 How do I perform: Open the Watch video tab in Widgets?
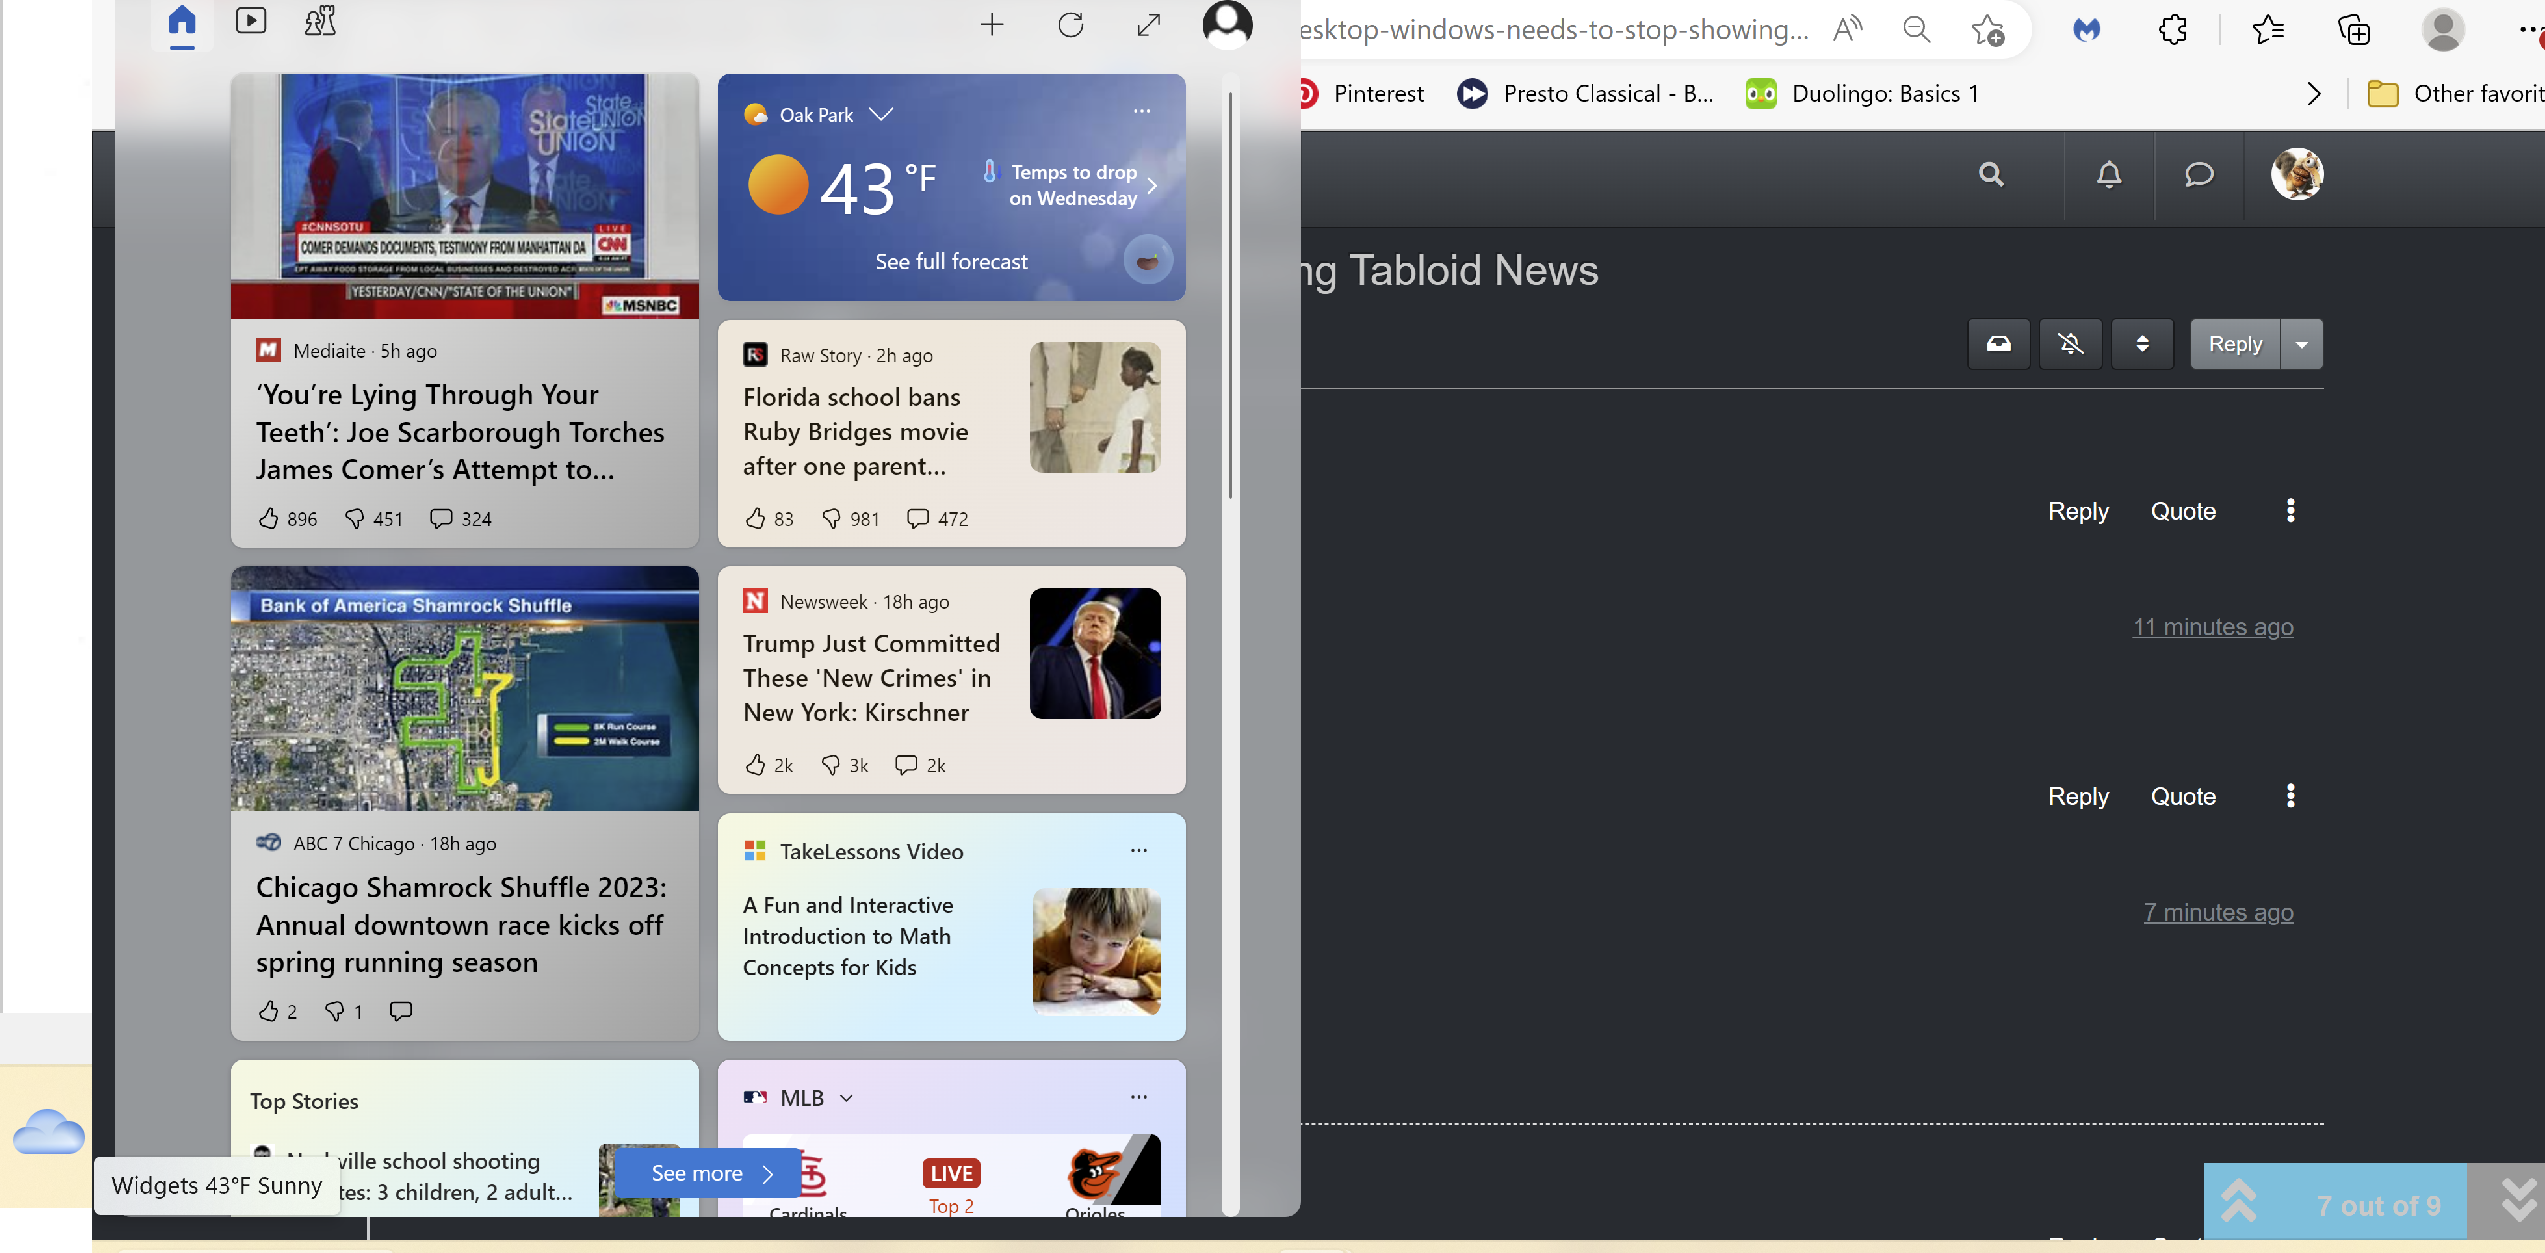click(251, 21)
